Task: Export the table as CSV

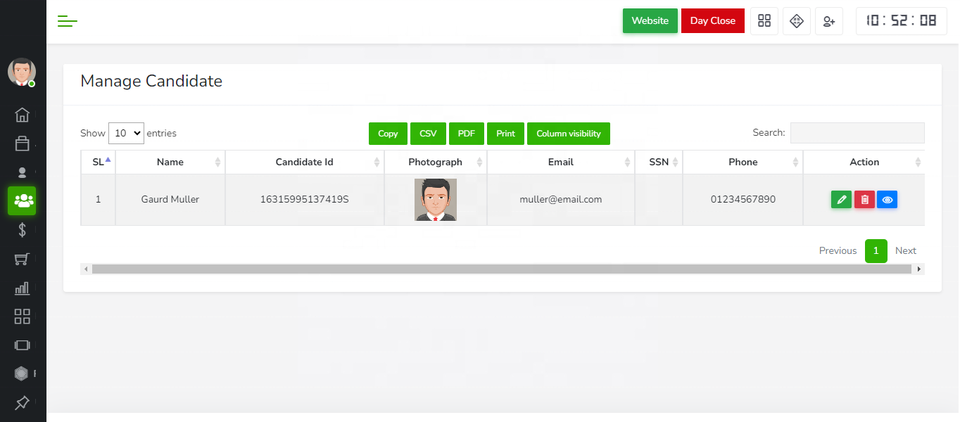Action: click(428, 134)
